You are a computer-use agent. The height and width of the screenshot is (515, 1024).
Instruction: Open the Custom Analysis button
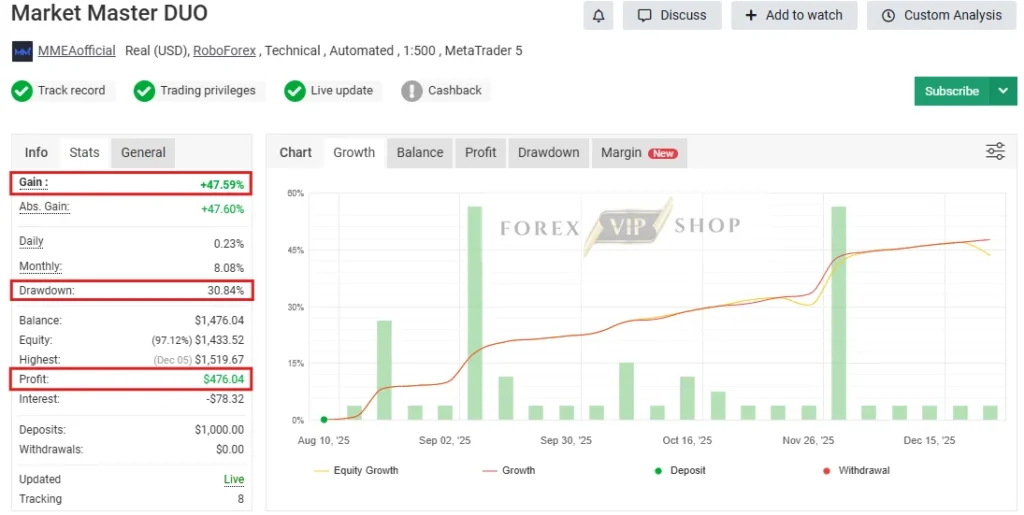pos(942,16)
